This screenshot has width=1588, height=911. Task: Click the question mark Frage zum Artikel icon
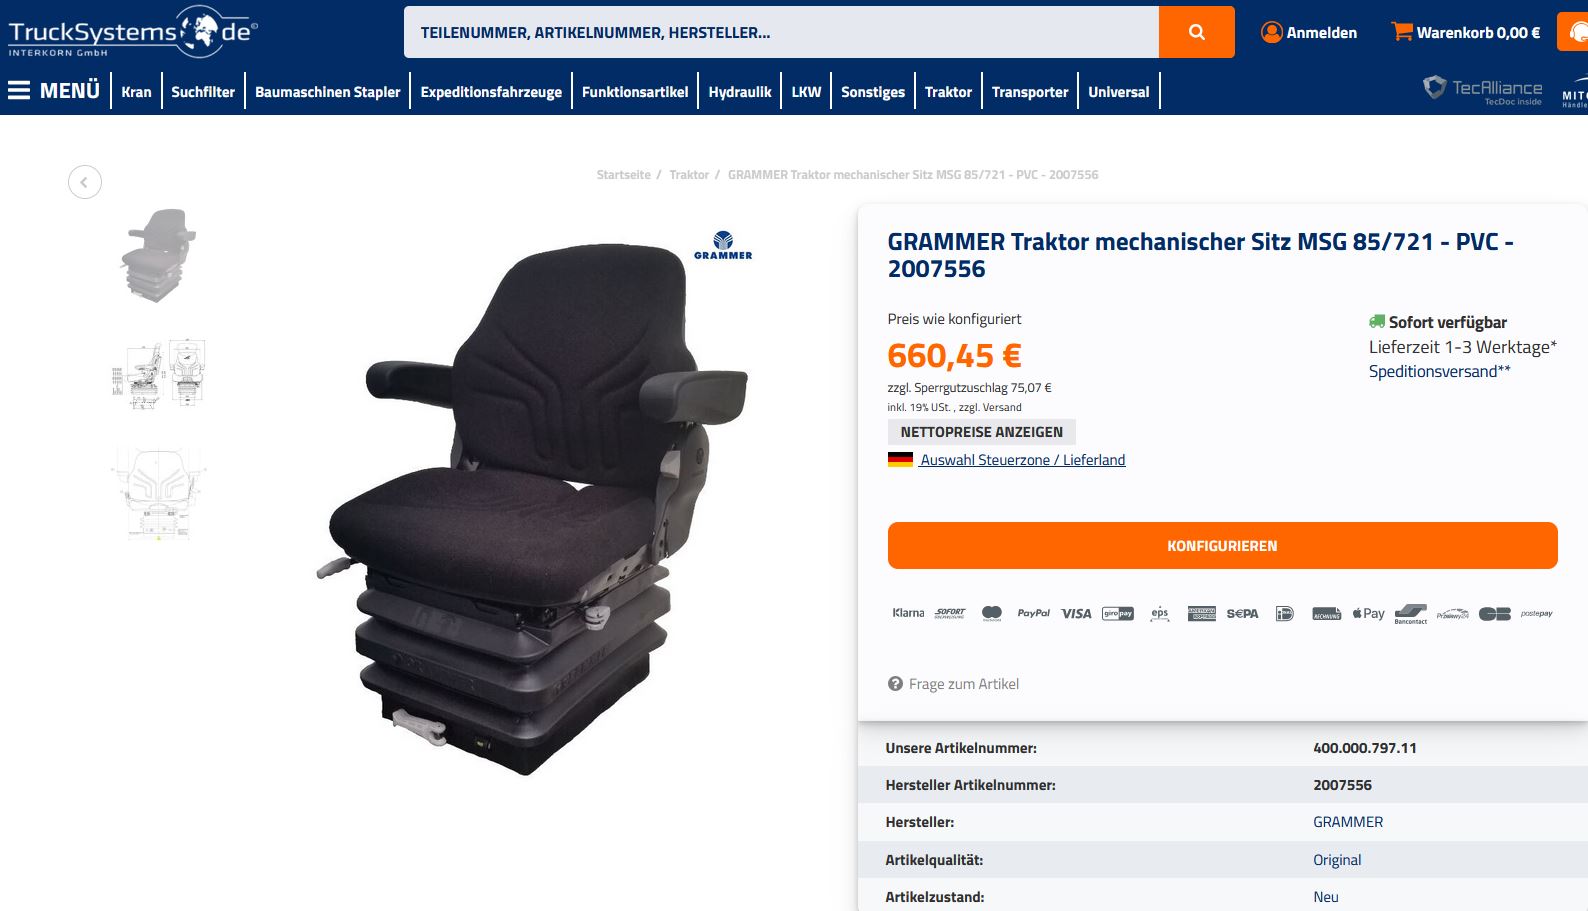click(x=895, y=684)
